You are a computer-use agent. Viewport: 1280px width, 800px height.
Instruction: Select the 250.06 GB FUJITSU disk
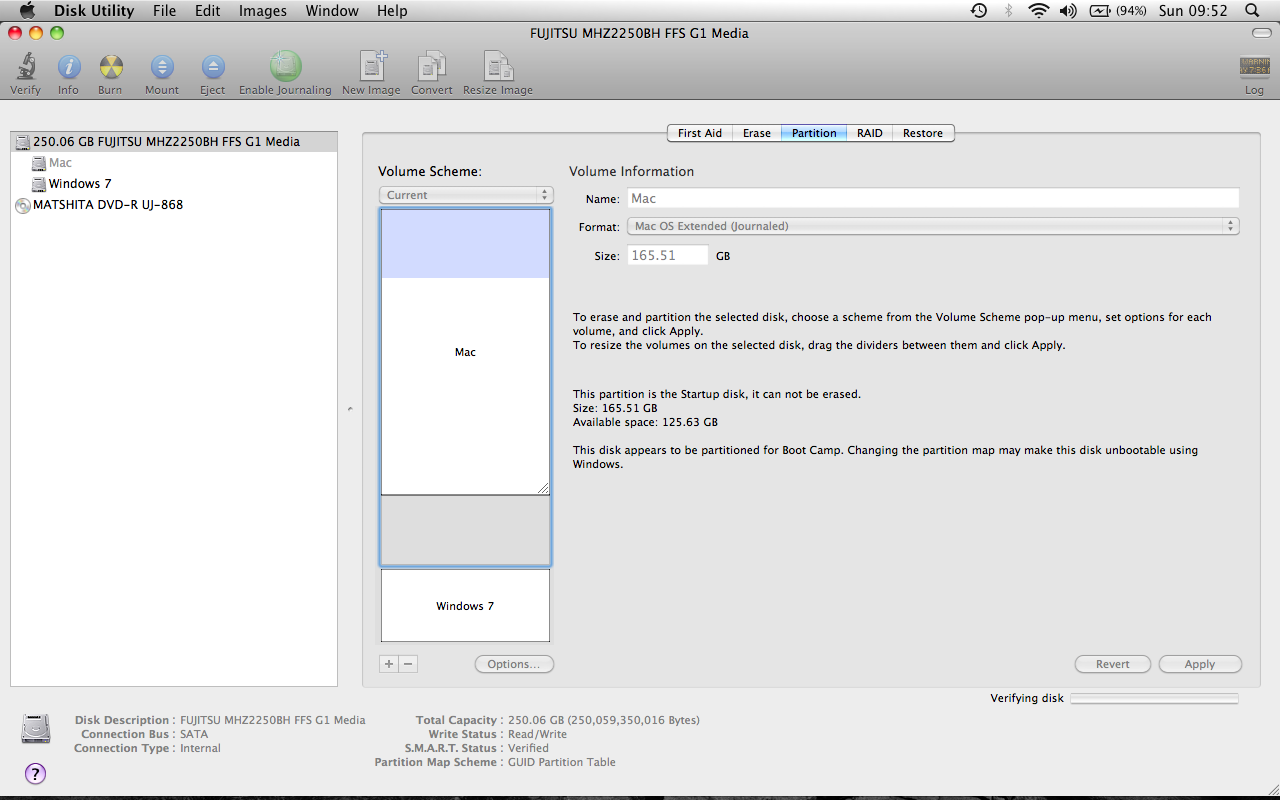coord(174,141)
